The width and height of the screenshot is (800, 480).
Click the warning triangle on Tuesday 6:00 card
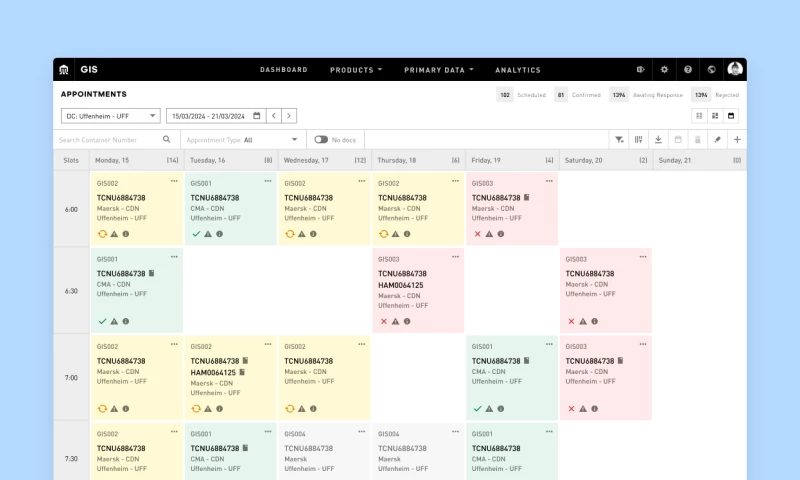[x=208, y=234]
